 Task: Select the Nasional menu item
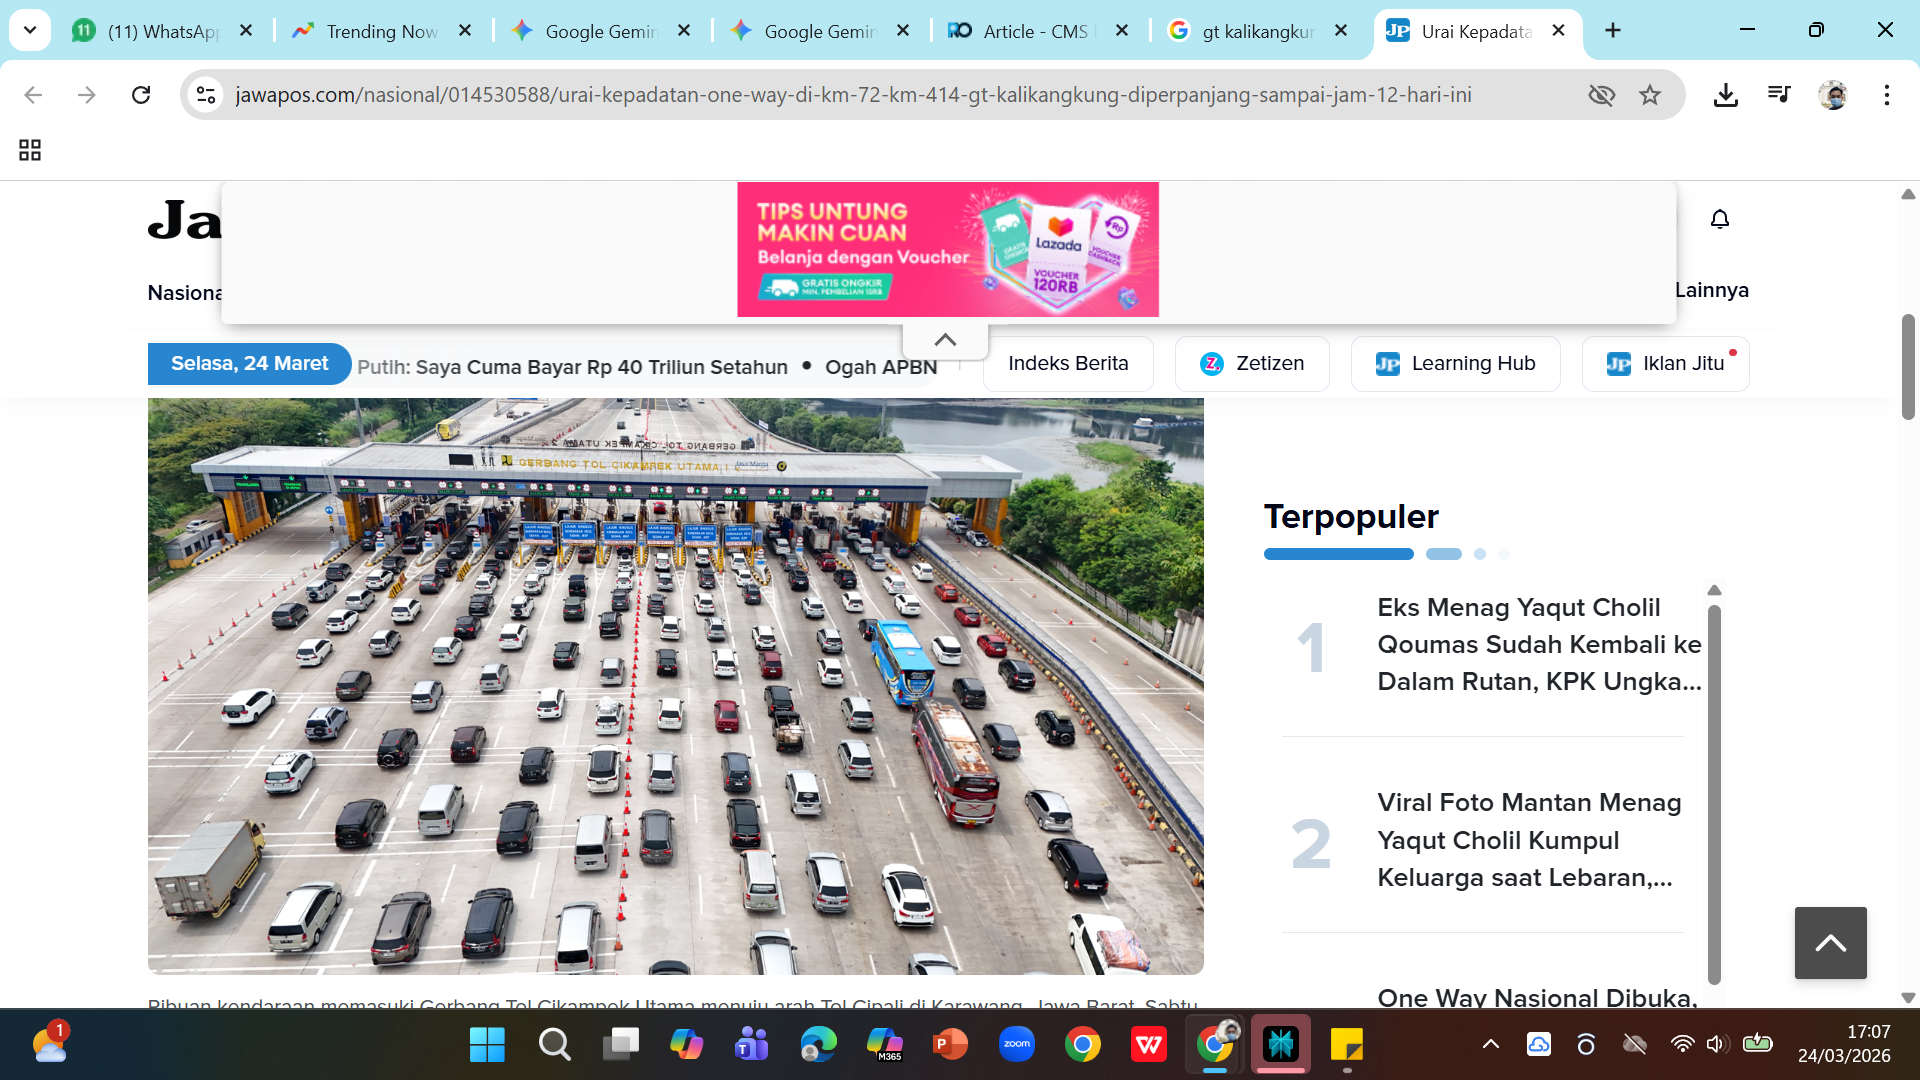(x=186, y=293)
